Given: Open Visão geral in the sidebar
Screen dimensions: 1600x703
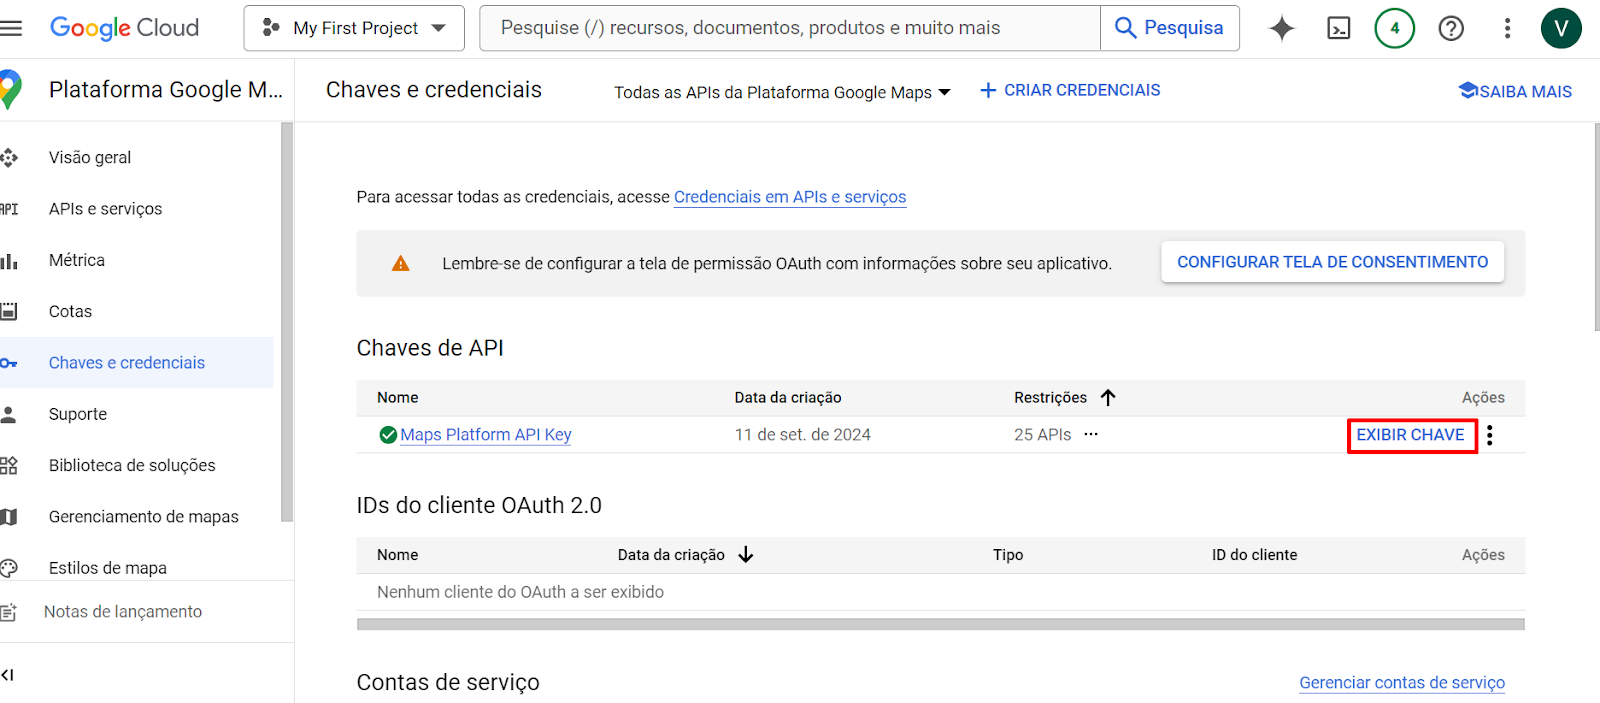Looking at the screenshot, I should [x=90, y=157].
